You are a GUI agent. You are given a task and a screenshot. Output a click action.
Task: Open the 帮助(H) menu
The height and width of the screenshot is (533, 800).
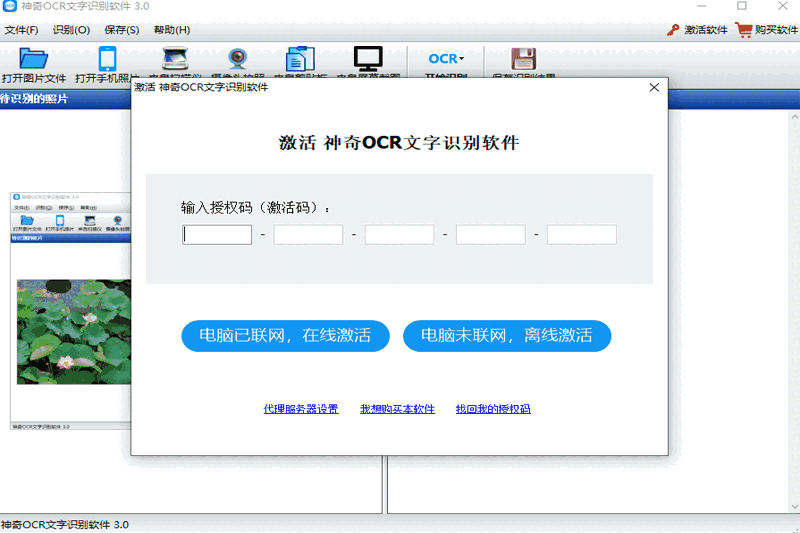(172, 30)
